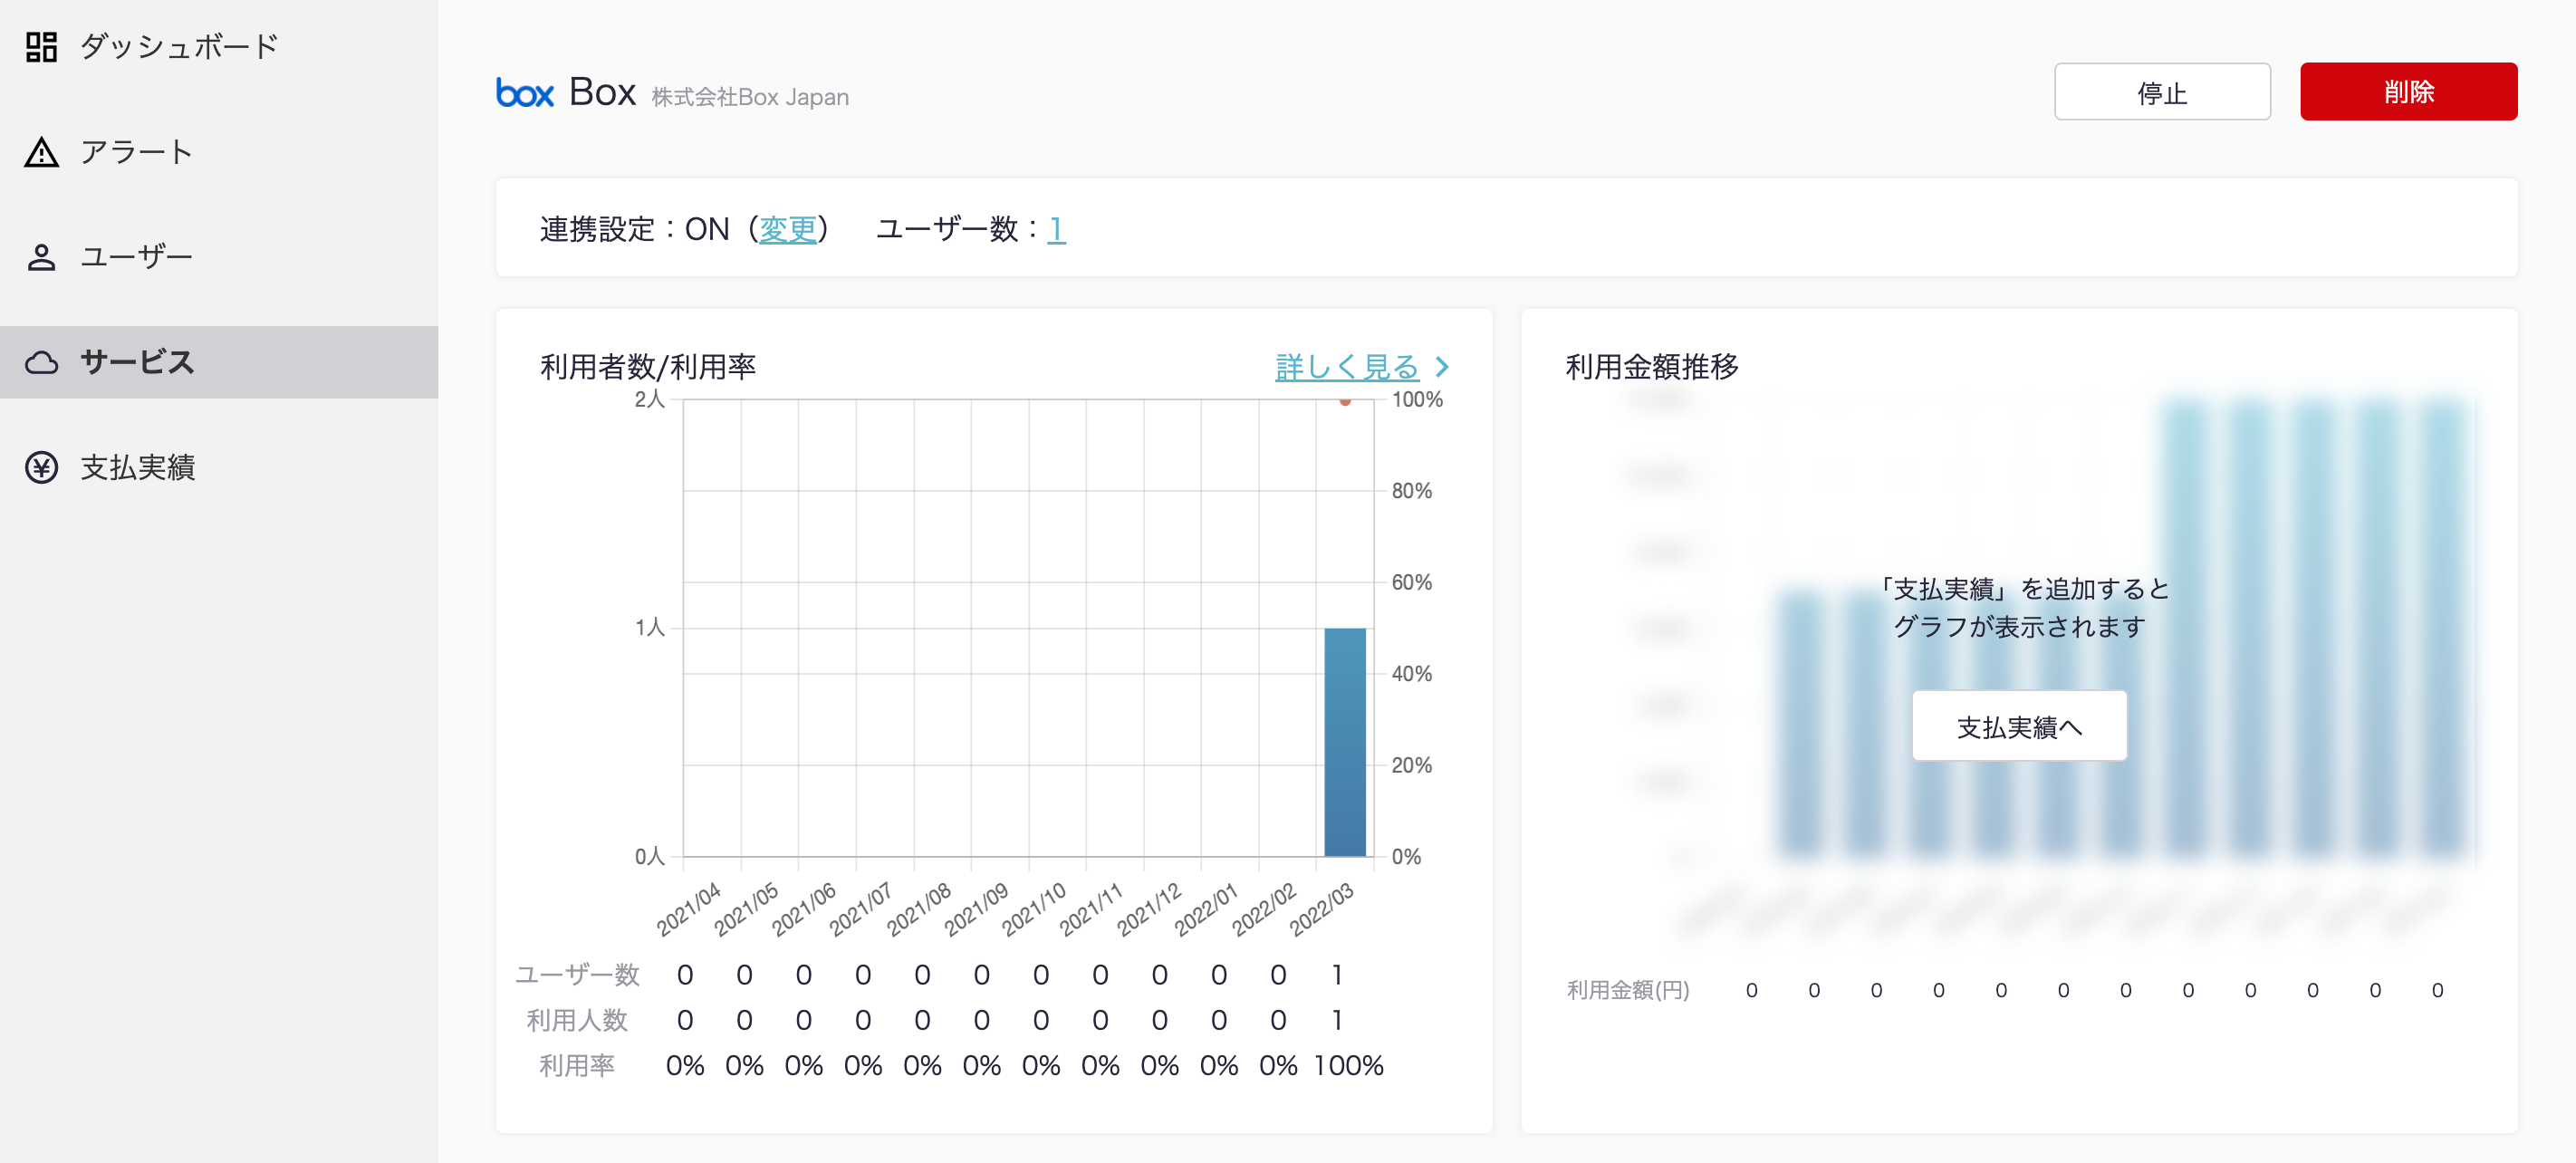The width and height of the screenshot is (2576, 1163).
Task: Select サービス sidebar item
Action: pyautogui.click(x=137, y=362)
